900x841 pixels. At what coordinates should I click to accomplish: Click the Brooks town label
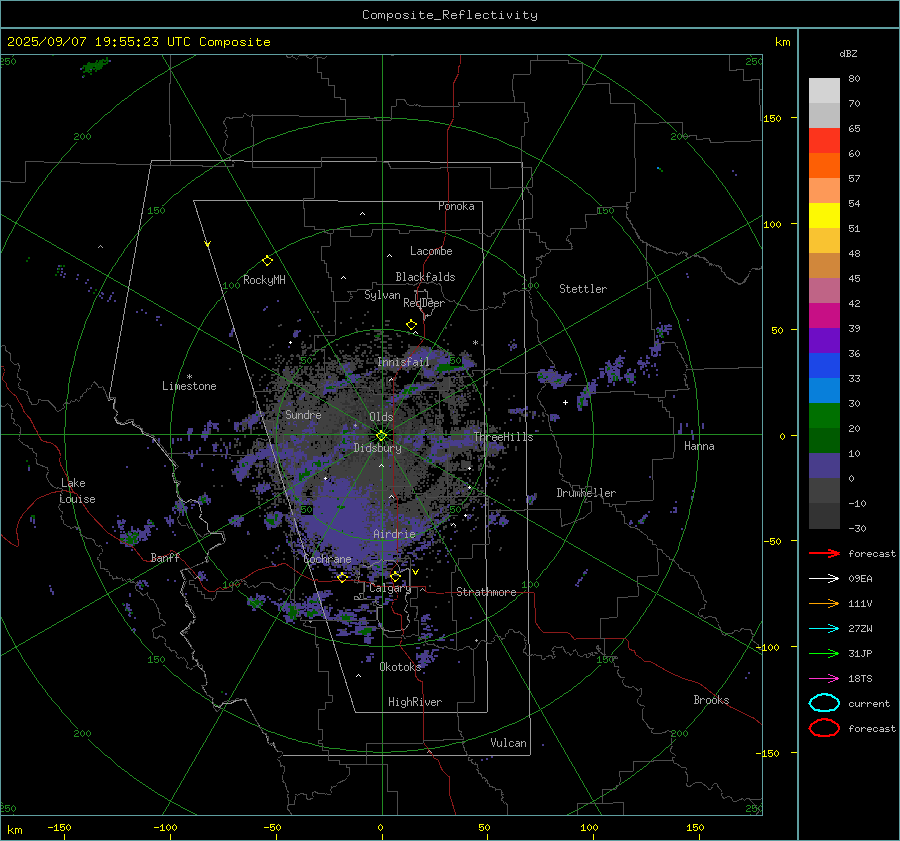[x=711, y=700]
